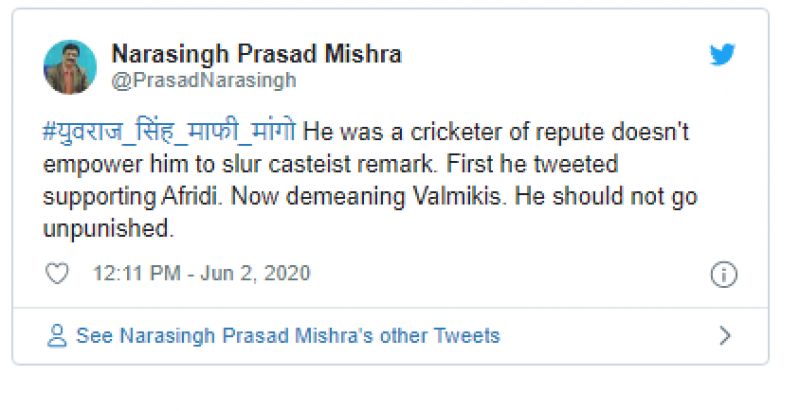The height and width of the screenshot is (411, 800).
Task: Click the word 'unpunished' ending the tweet
Action: point(108,228)
